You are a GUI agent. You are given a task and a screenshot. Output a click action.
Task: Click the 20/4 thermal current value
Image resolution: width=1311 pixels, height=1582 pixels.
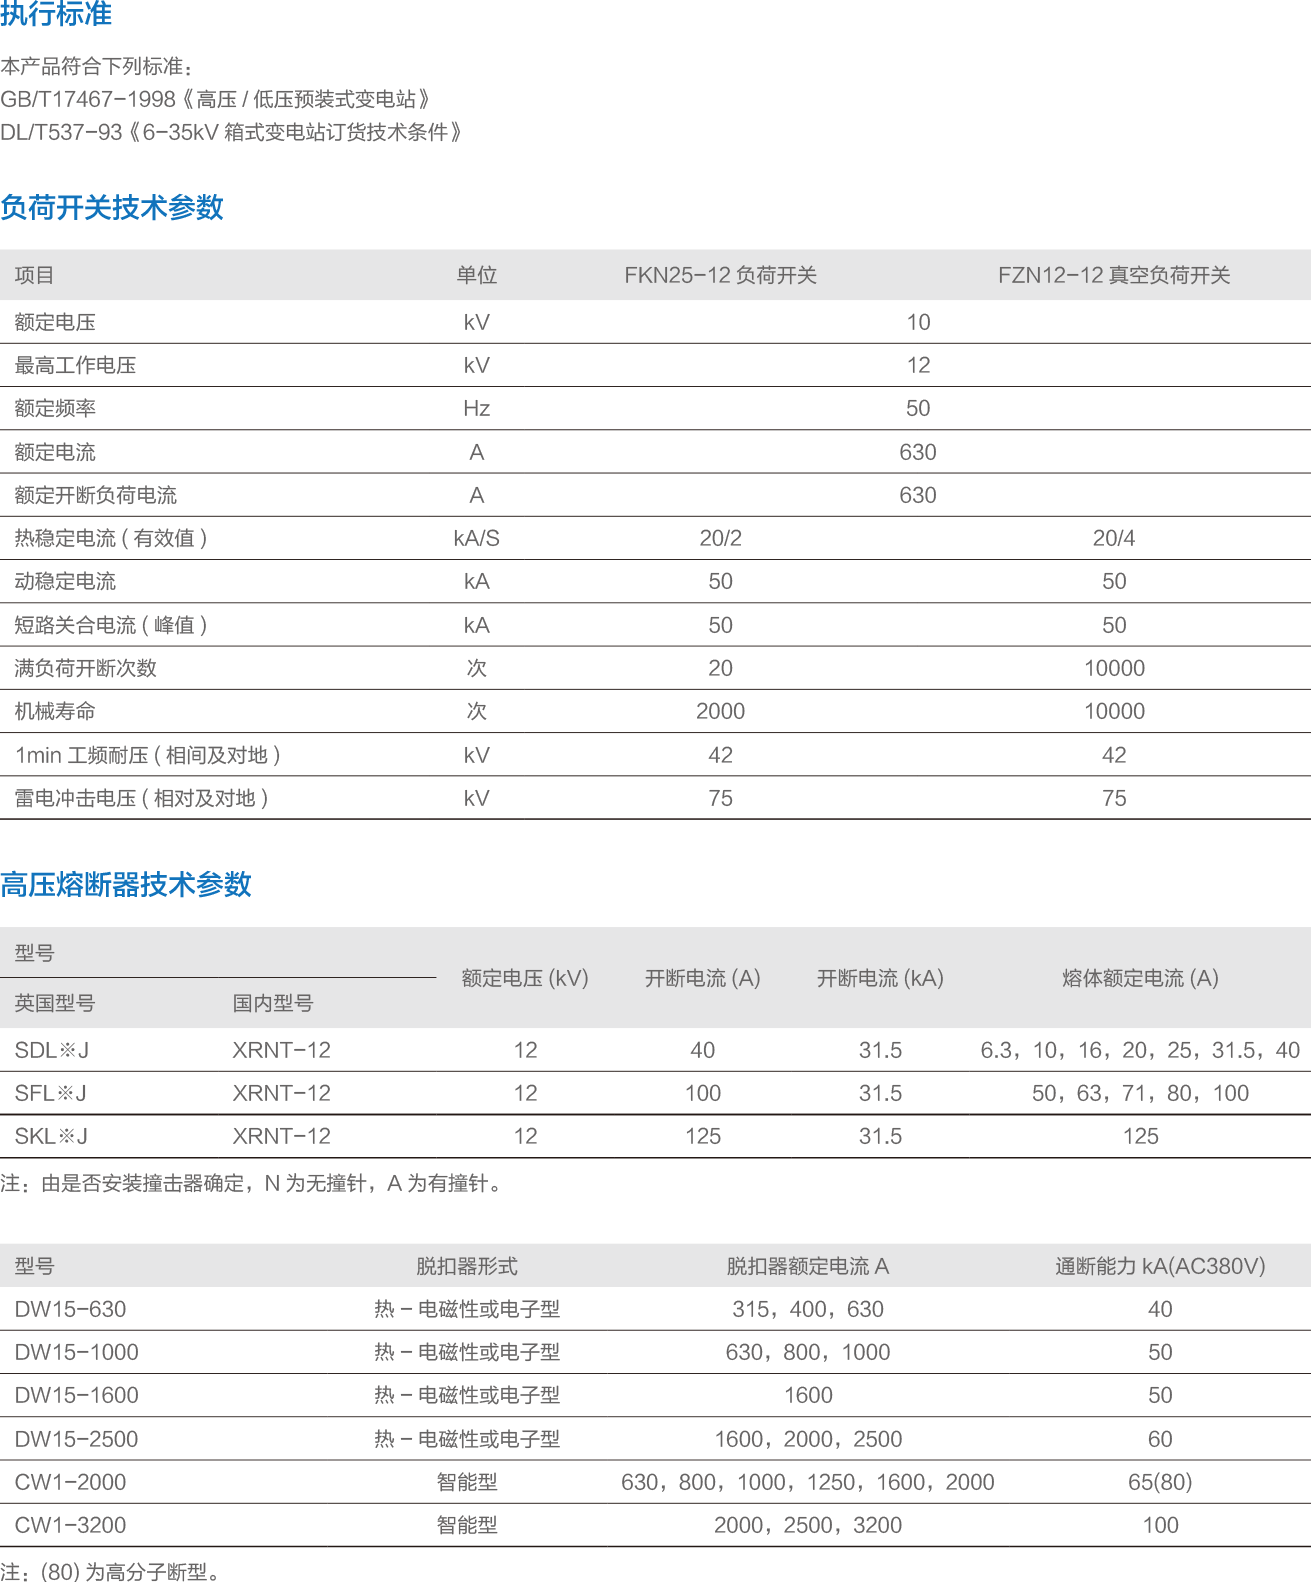pyautogui.click(x=1114, y=538)
